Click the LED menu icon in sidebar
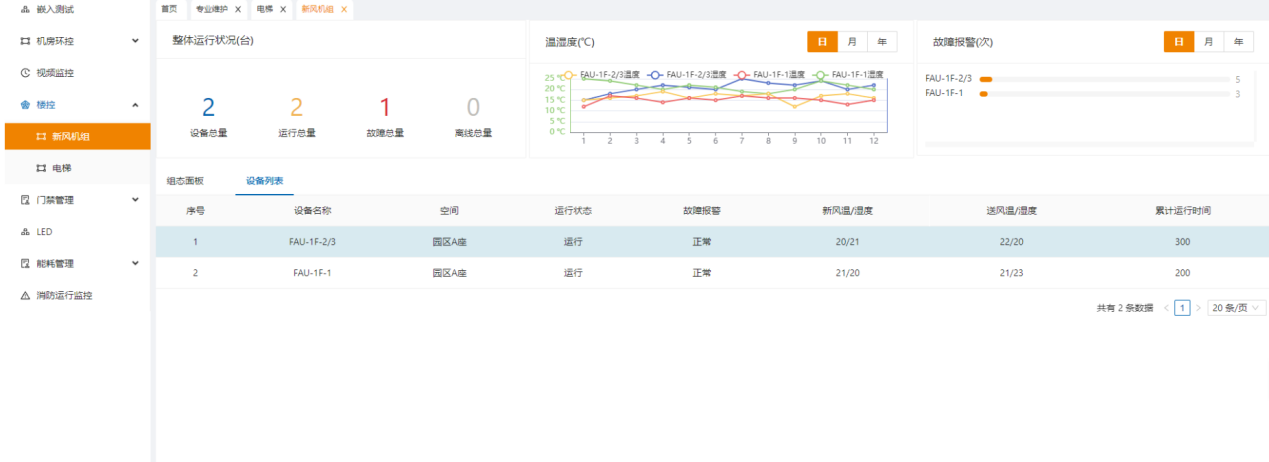 tap(25, 232)
